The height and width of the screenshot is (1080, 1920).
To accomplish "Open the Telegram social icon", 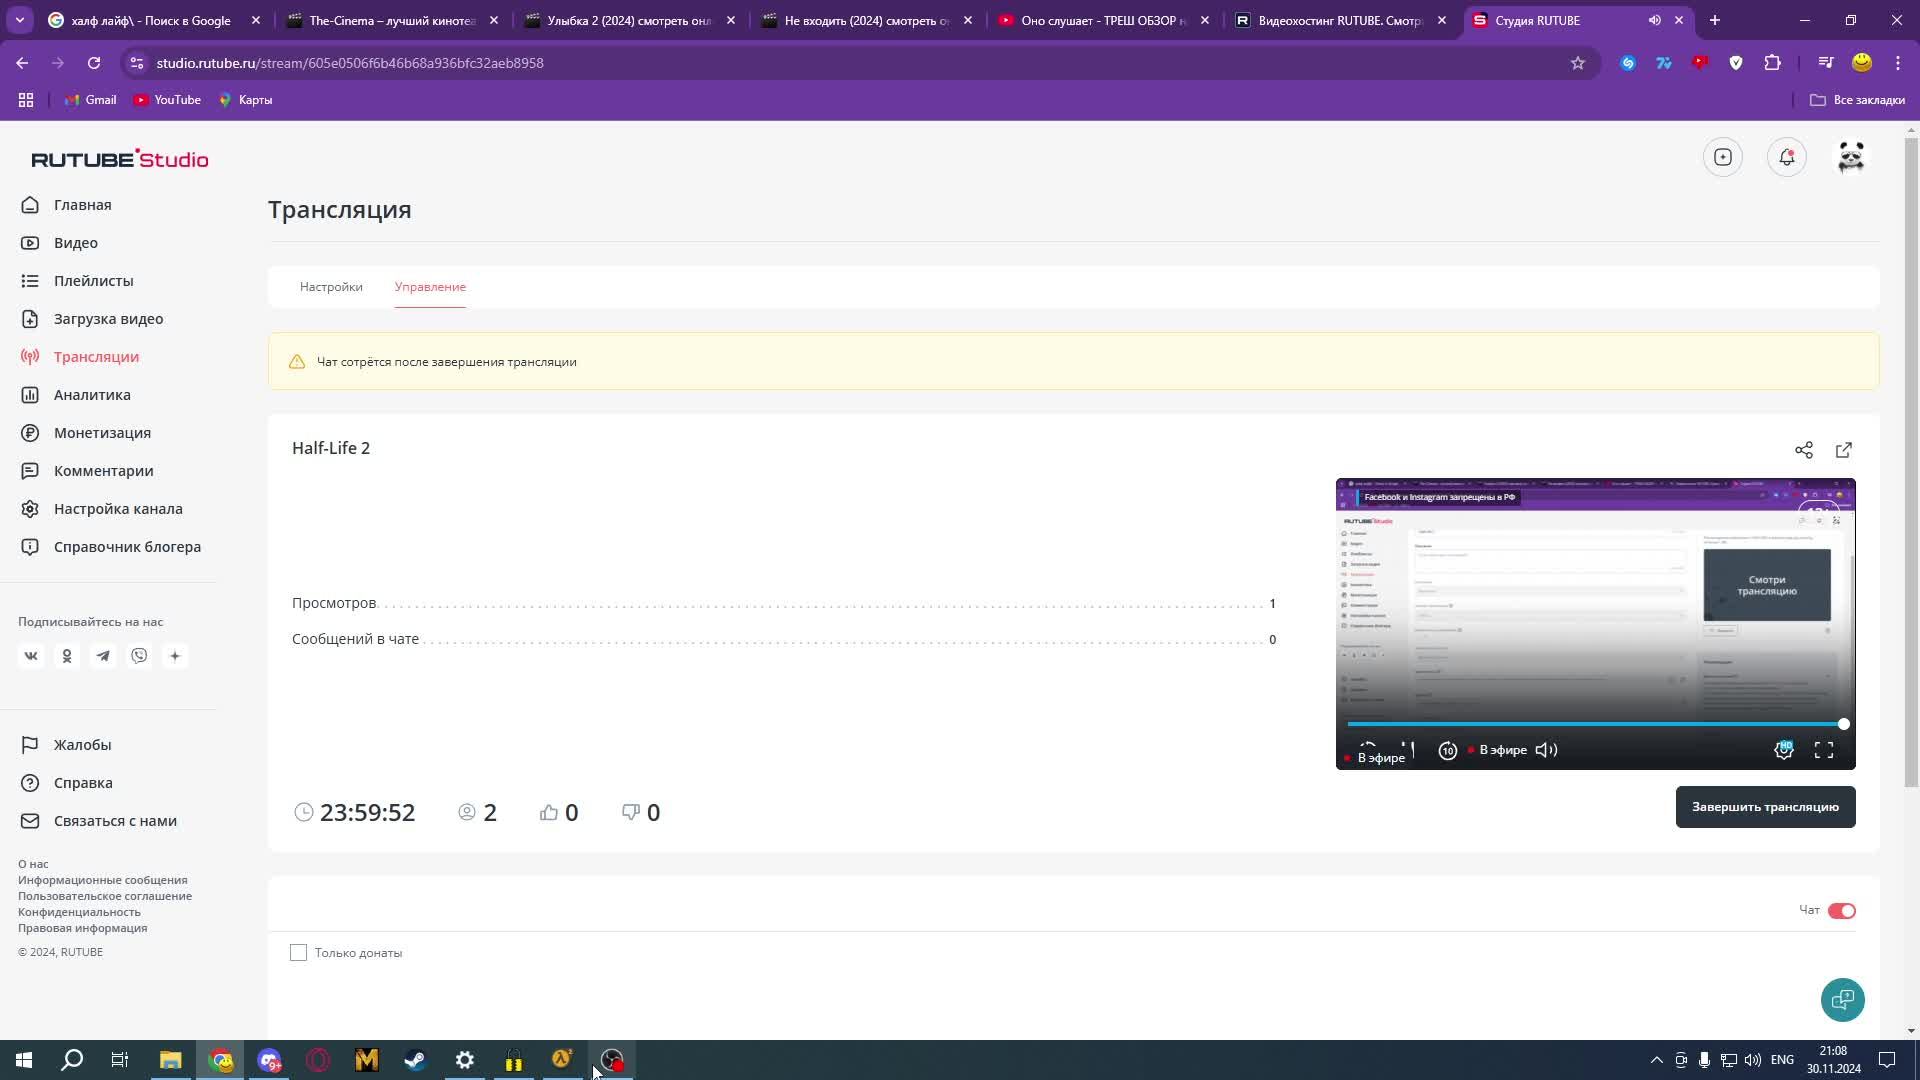I will click(103, 656).
